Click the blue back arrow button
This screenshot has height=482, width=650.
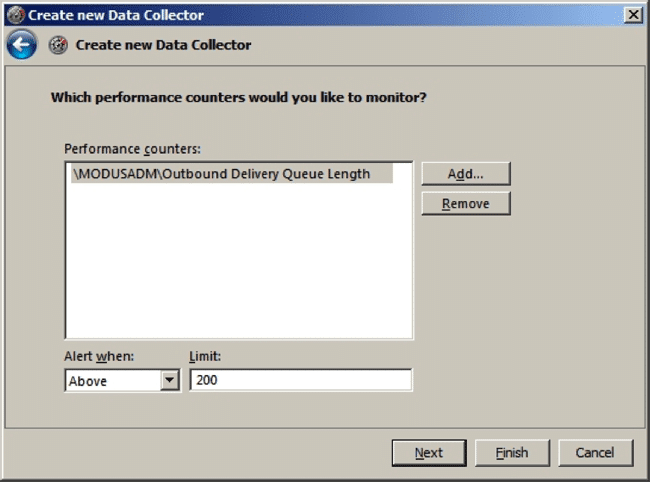tap(22, 45)
